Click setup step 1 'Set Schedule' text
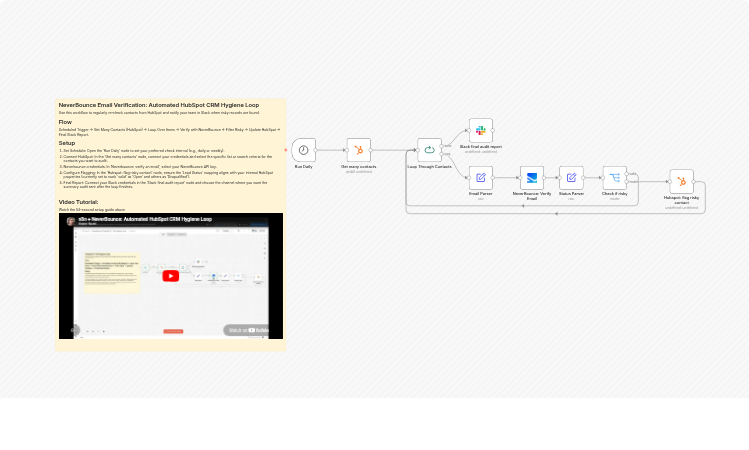749x450 pixels. [x=144, y=150]
